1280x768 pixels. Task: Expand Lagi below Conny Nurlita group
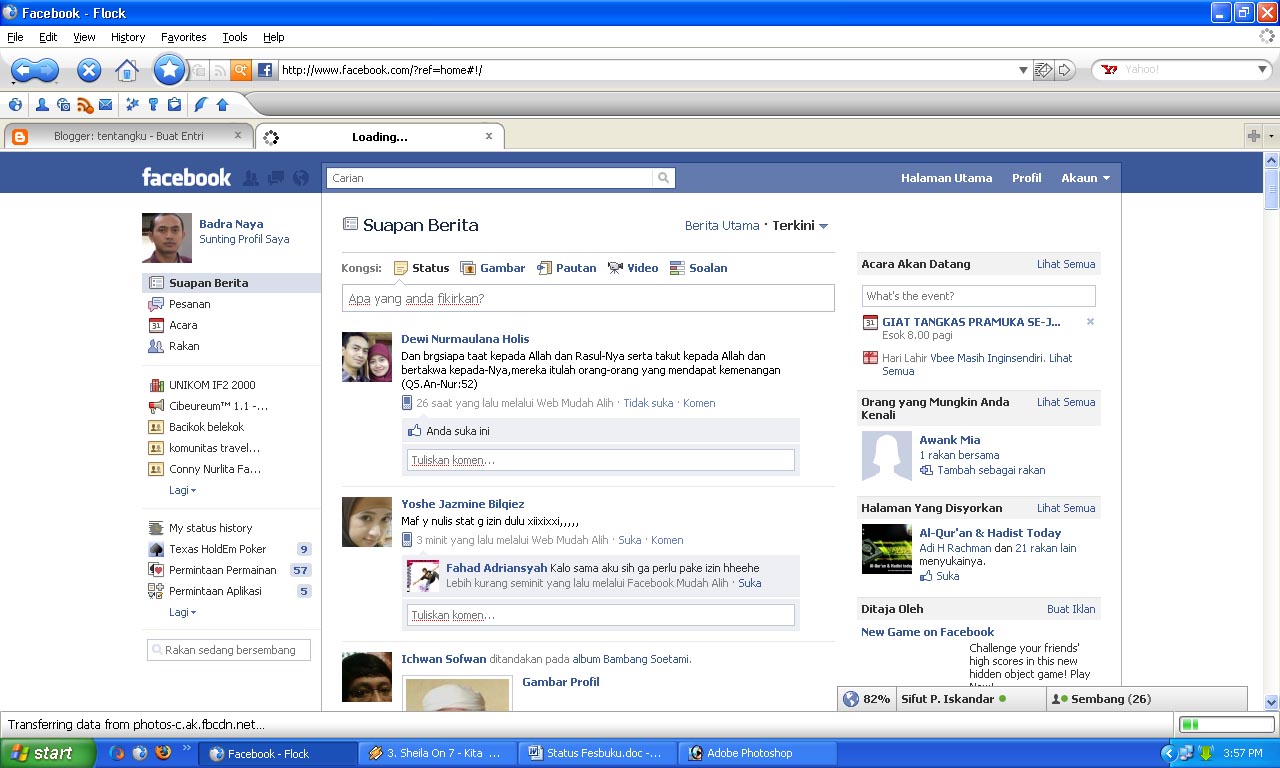pos(182,490)
